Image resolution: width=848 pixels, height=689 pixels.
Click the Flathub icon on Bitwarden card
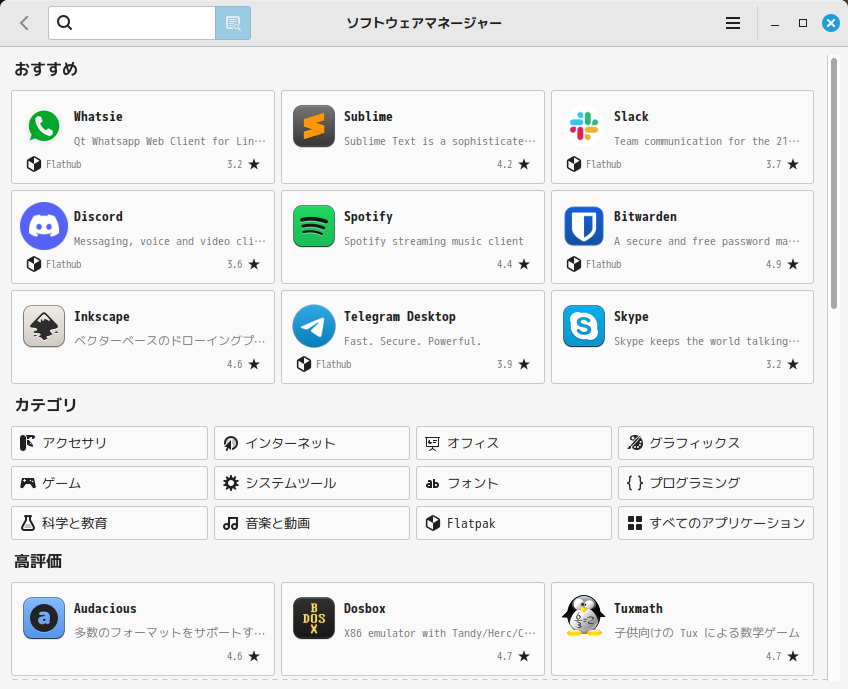tap(574, 264)
